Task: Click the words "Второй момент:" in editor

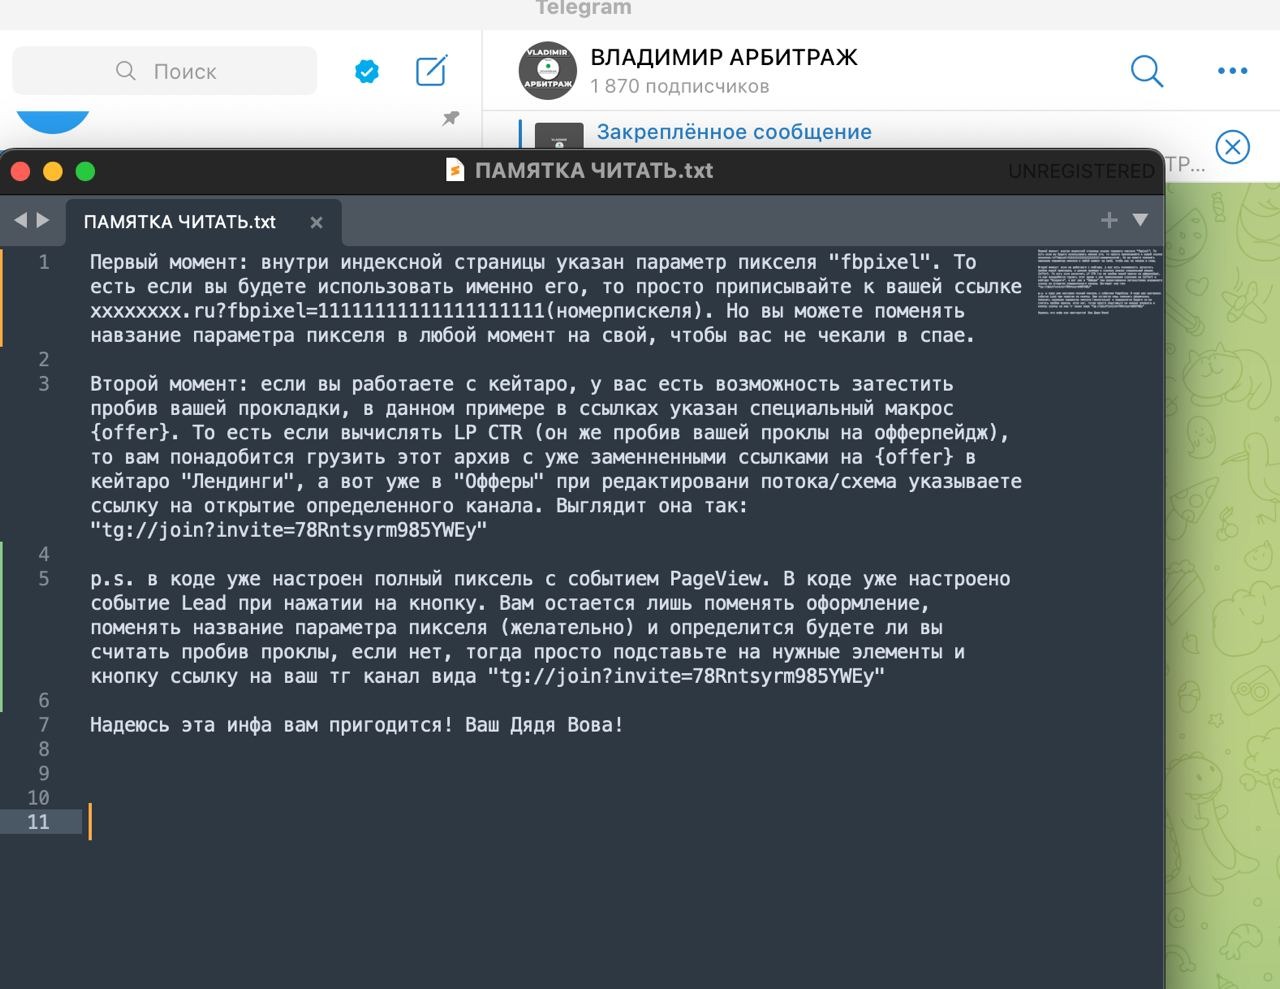Action: click(x=169, y=384)
